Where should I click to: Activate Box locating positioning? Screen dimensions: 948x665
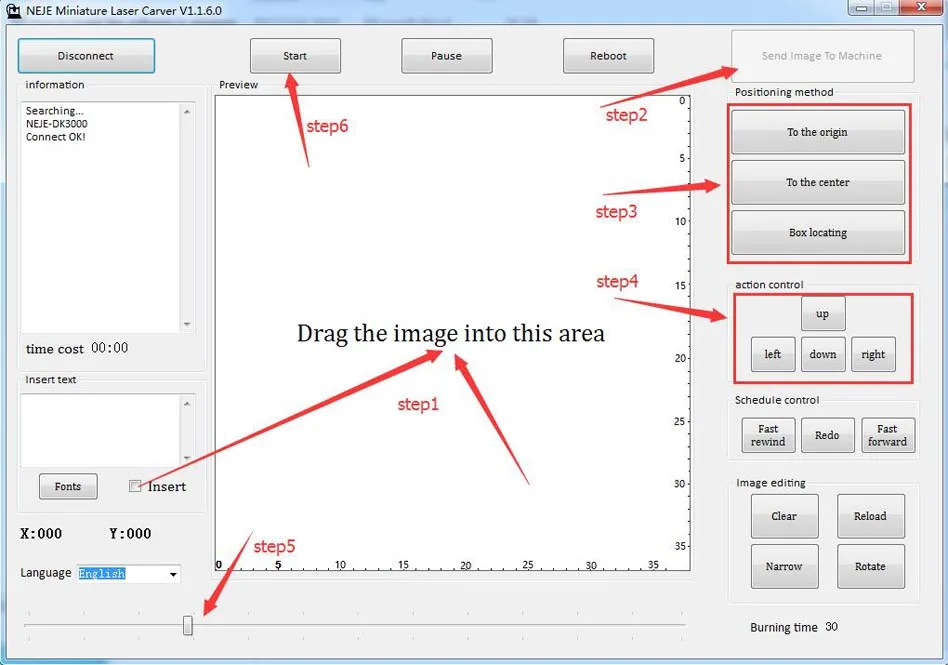pos(817,232)
